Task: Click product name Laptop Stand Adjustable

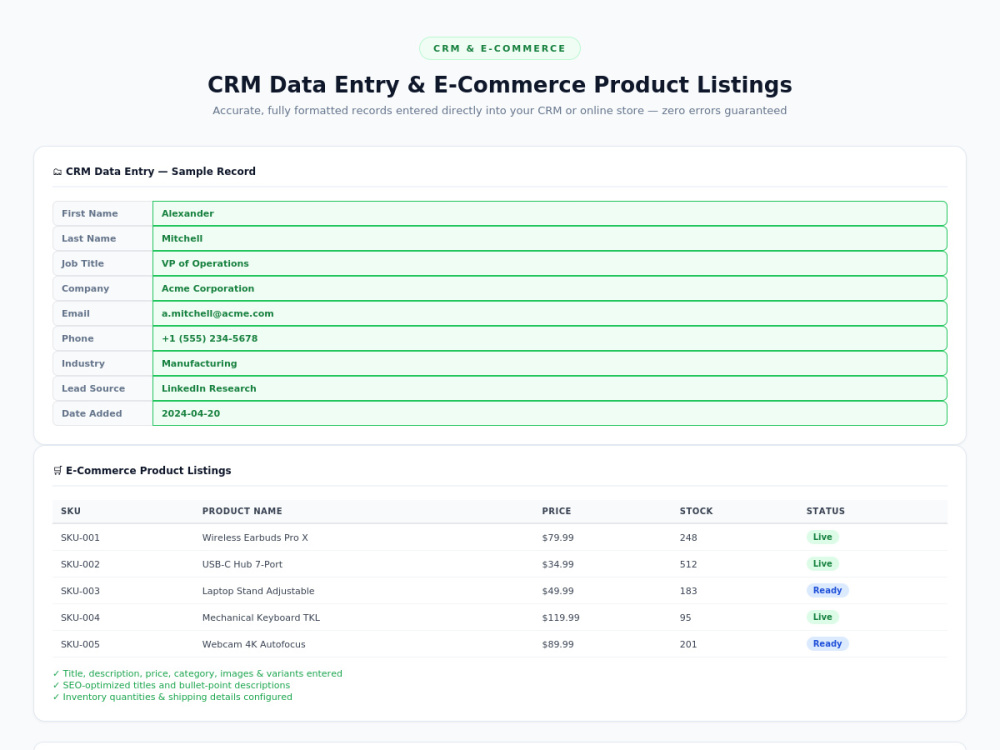Action: [x=258, y=591]
